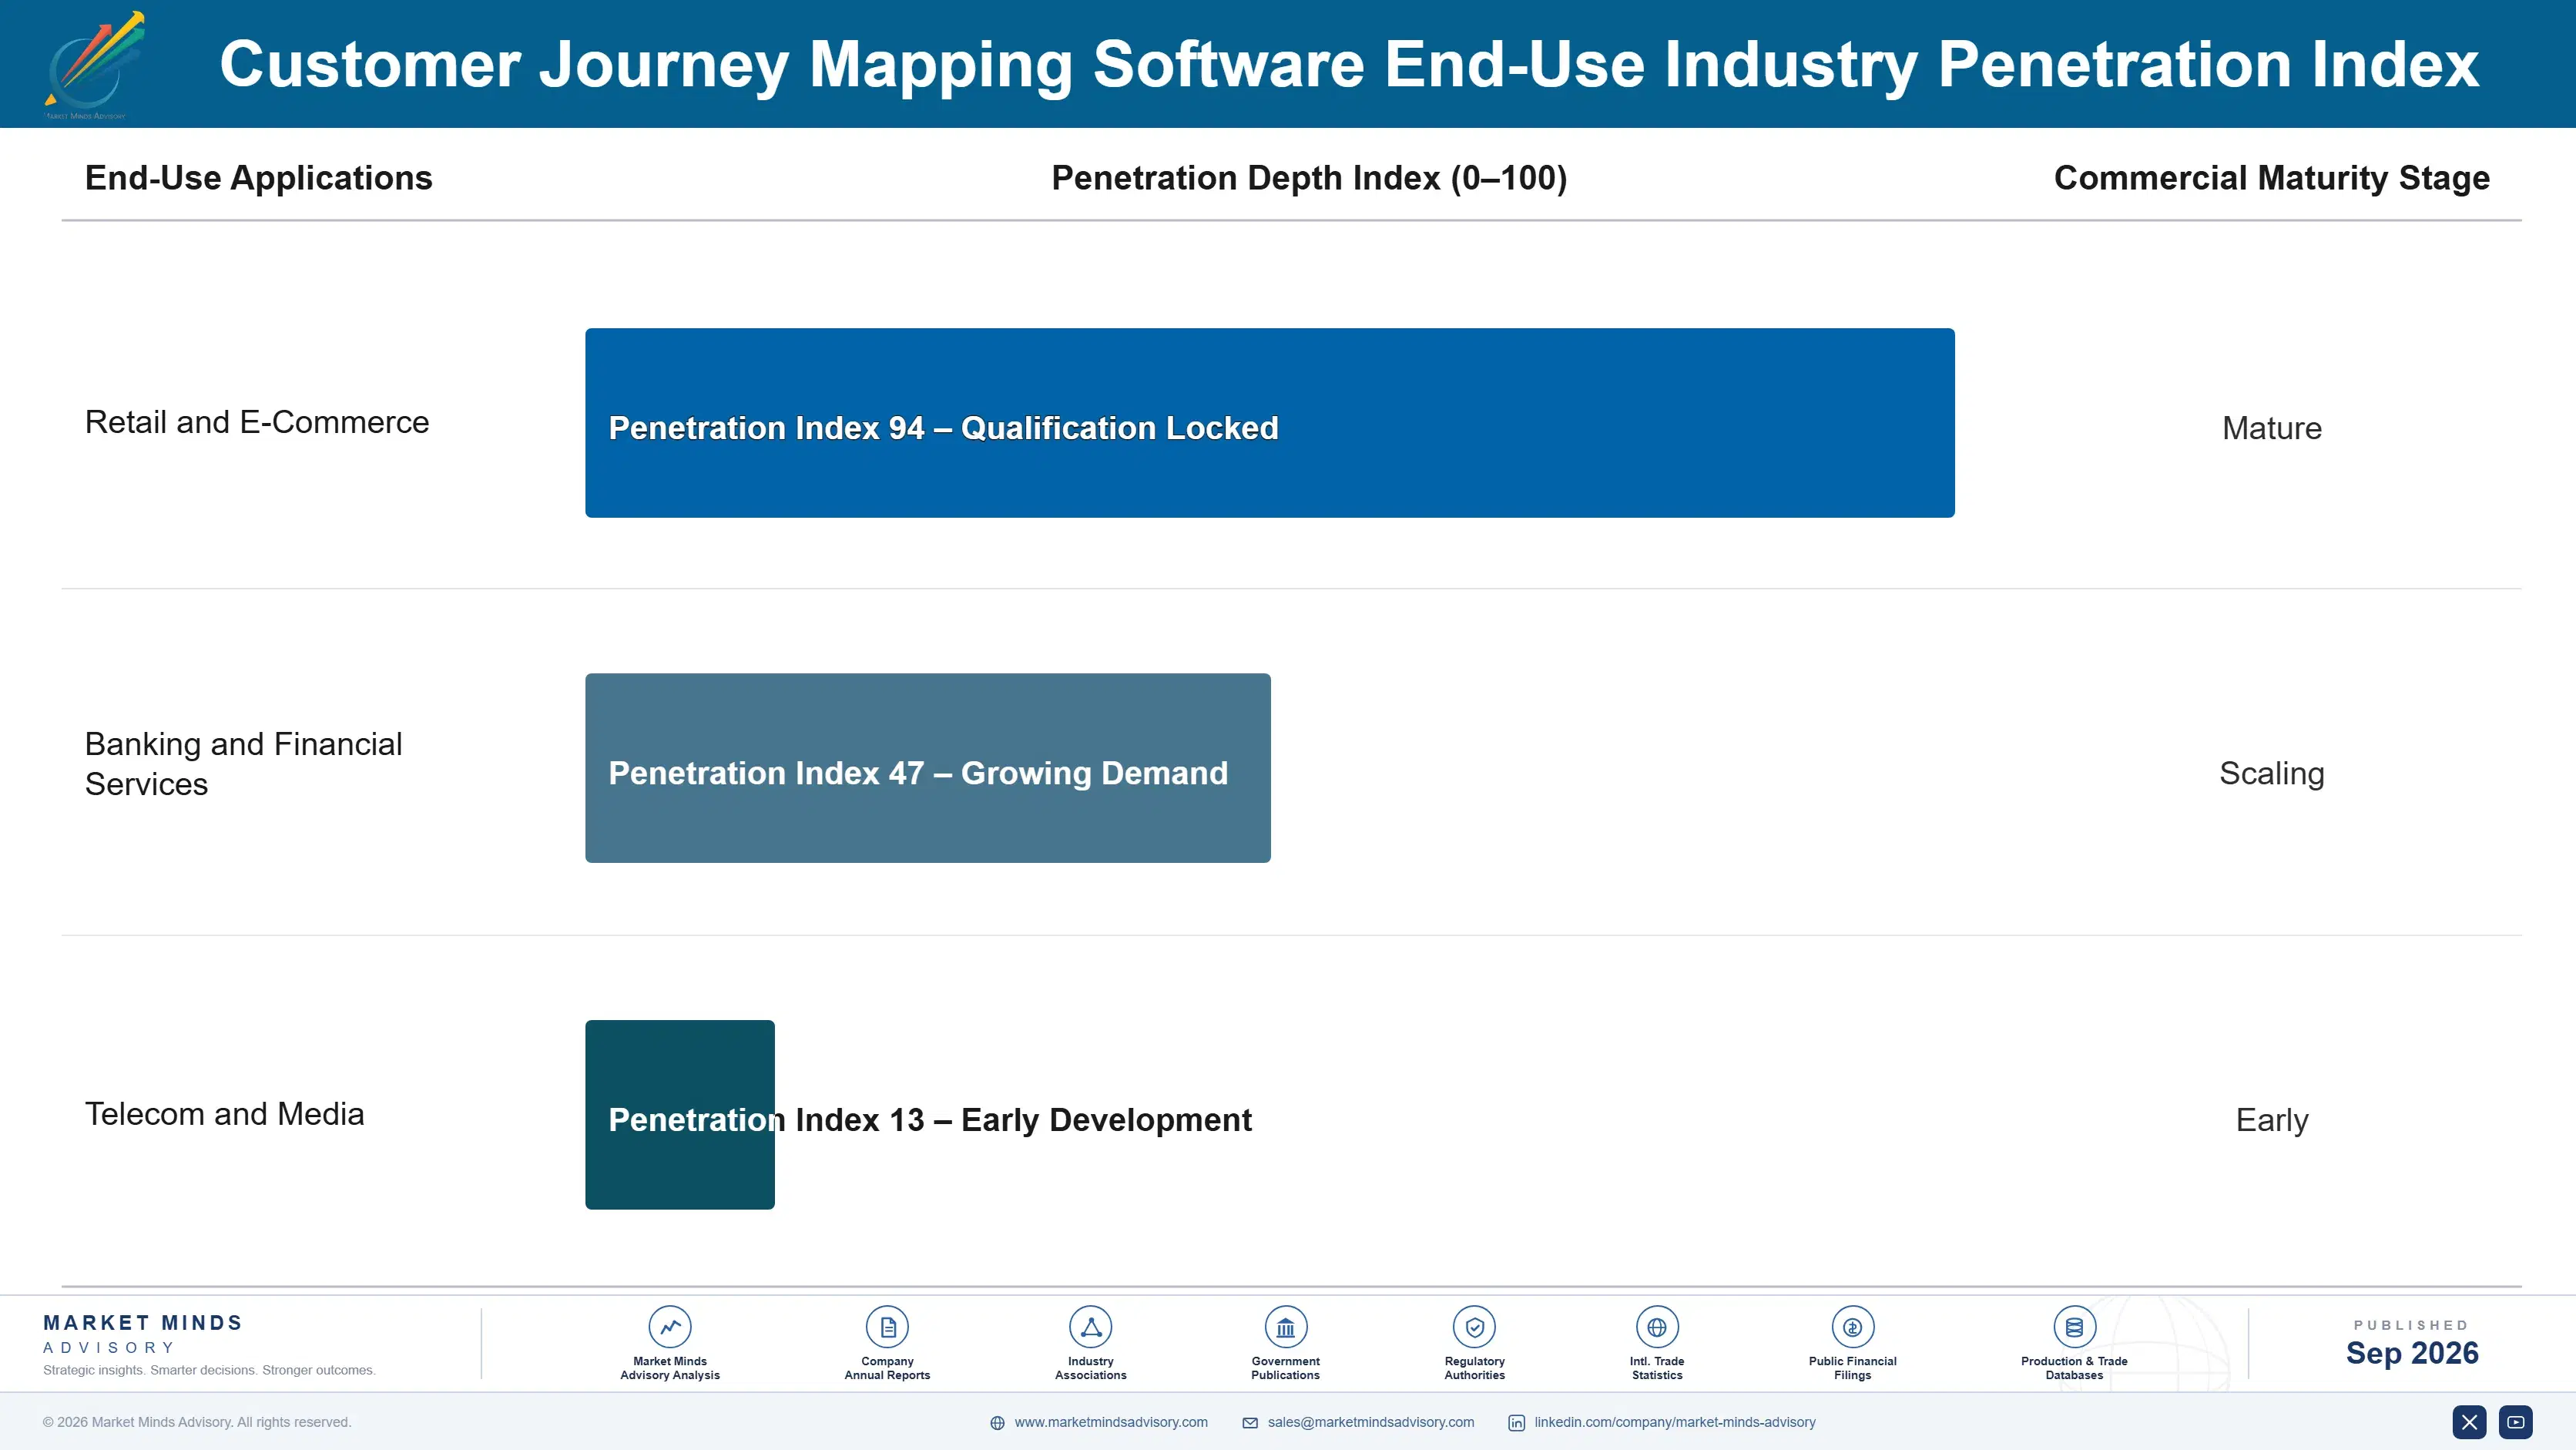Open the X social media icon

[2469, 1421]
